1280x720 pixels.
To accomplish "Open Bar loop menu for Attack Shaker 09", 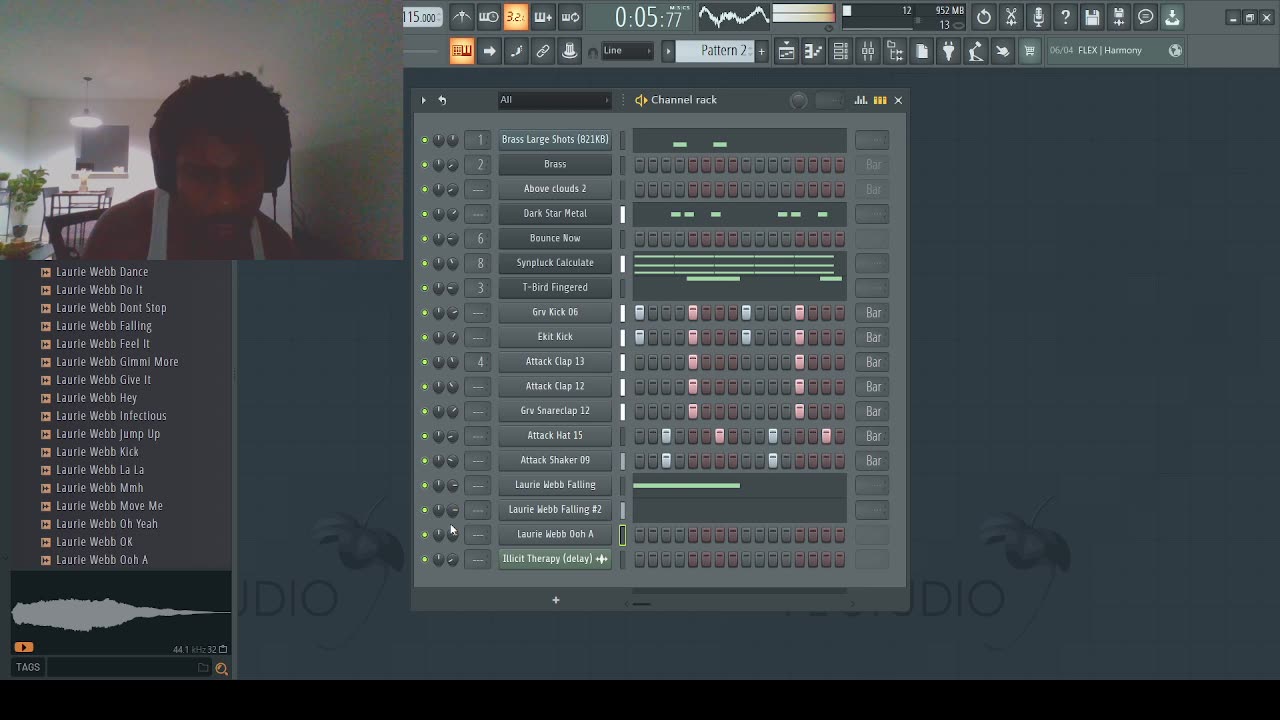I will (x=873, y=460).
